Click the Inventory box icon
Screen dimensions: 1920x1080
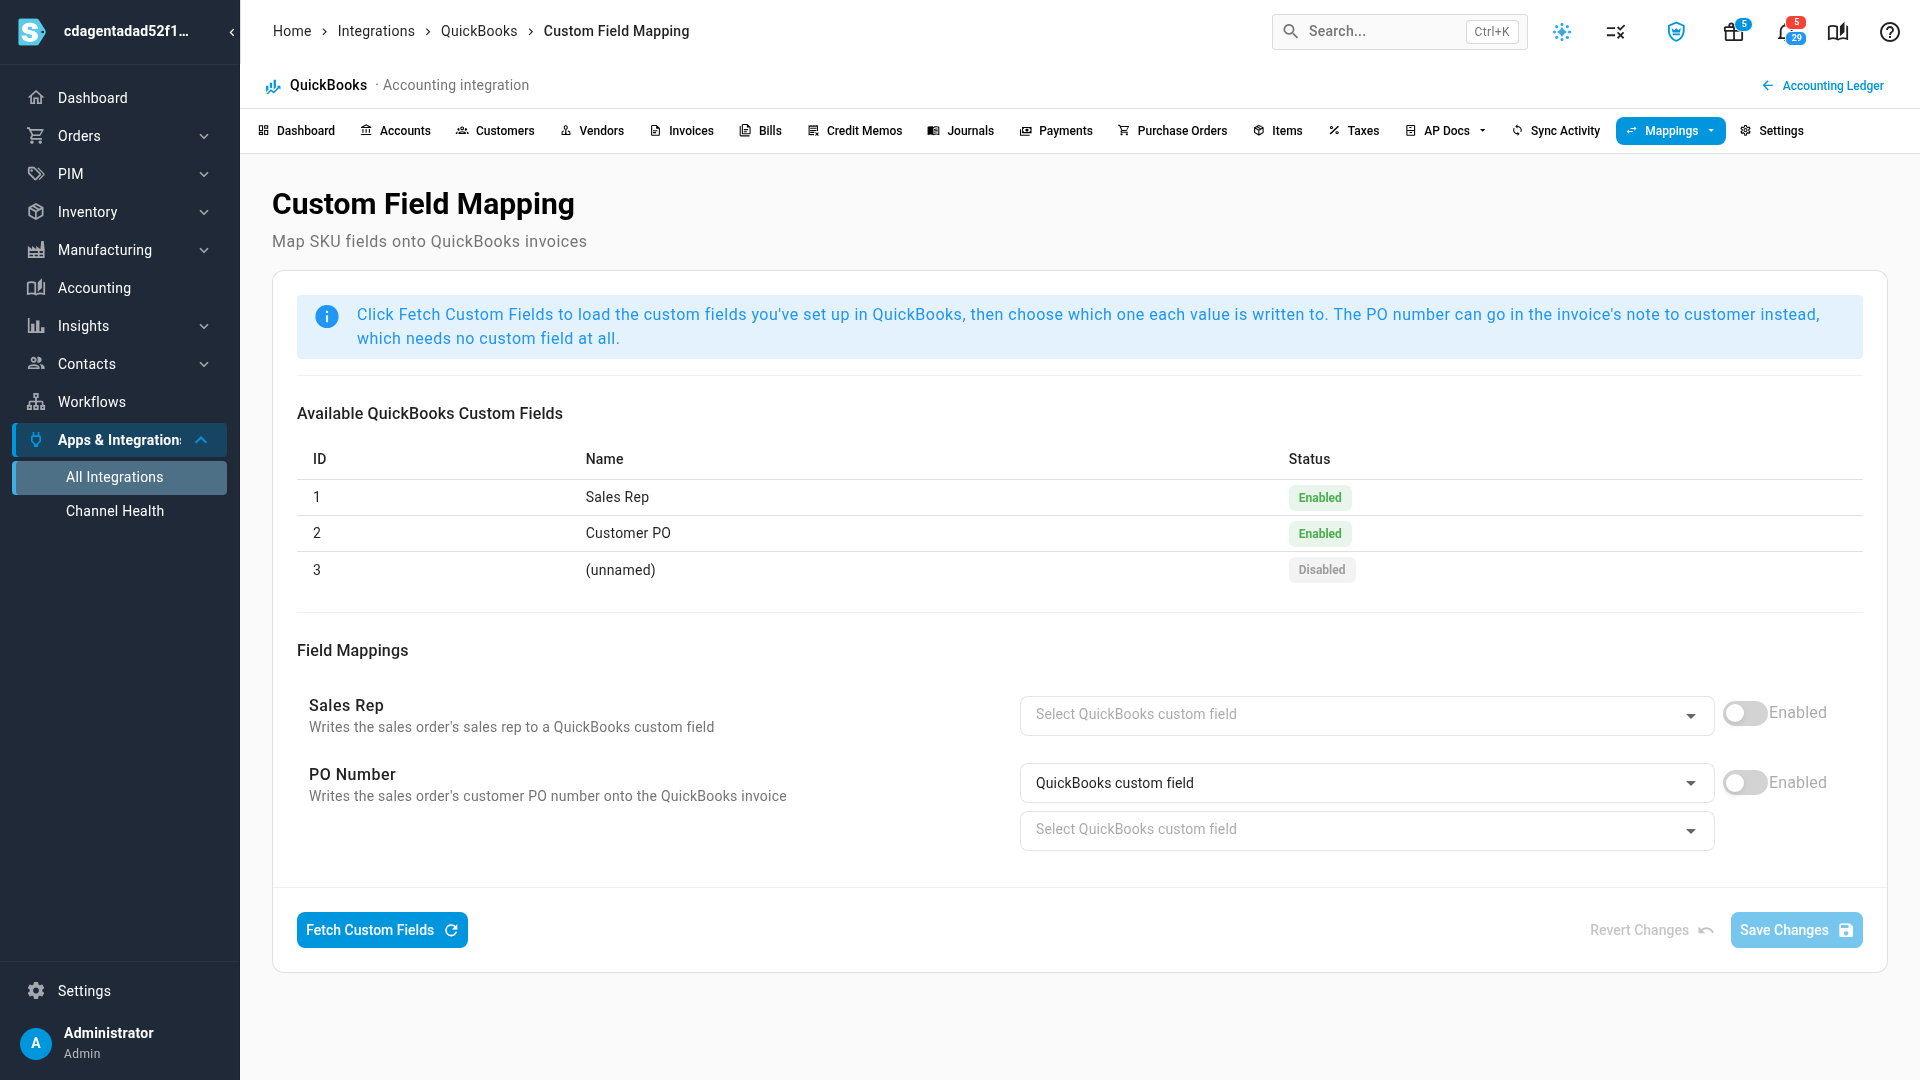tap(36, 212)
